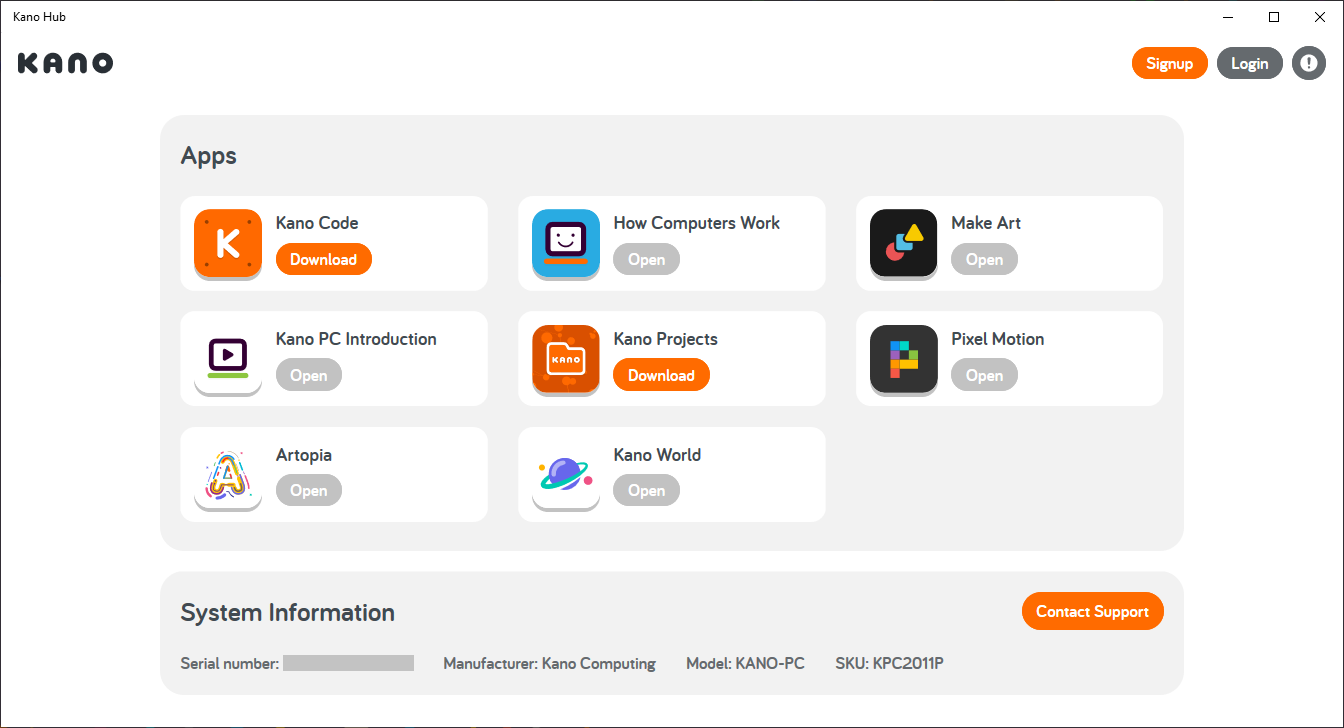This screenshot has width=1344, height=728.
Task: Click the Contact Support button
Action: (1093, 611)
